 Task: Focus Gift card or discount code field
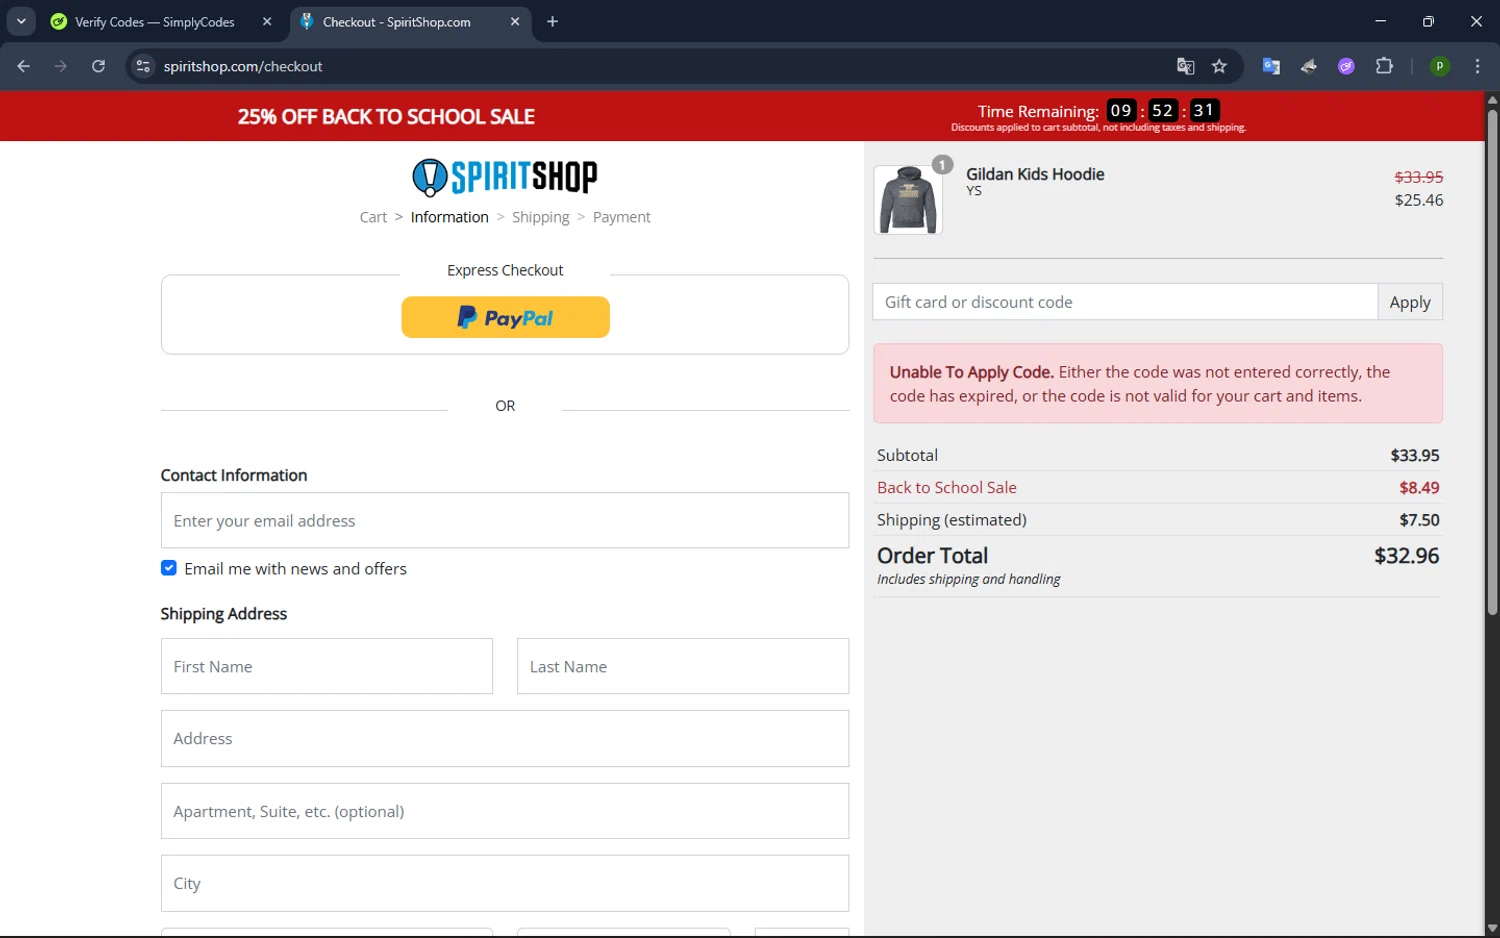[x=1125, y=302]
